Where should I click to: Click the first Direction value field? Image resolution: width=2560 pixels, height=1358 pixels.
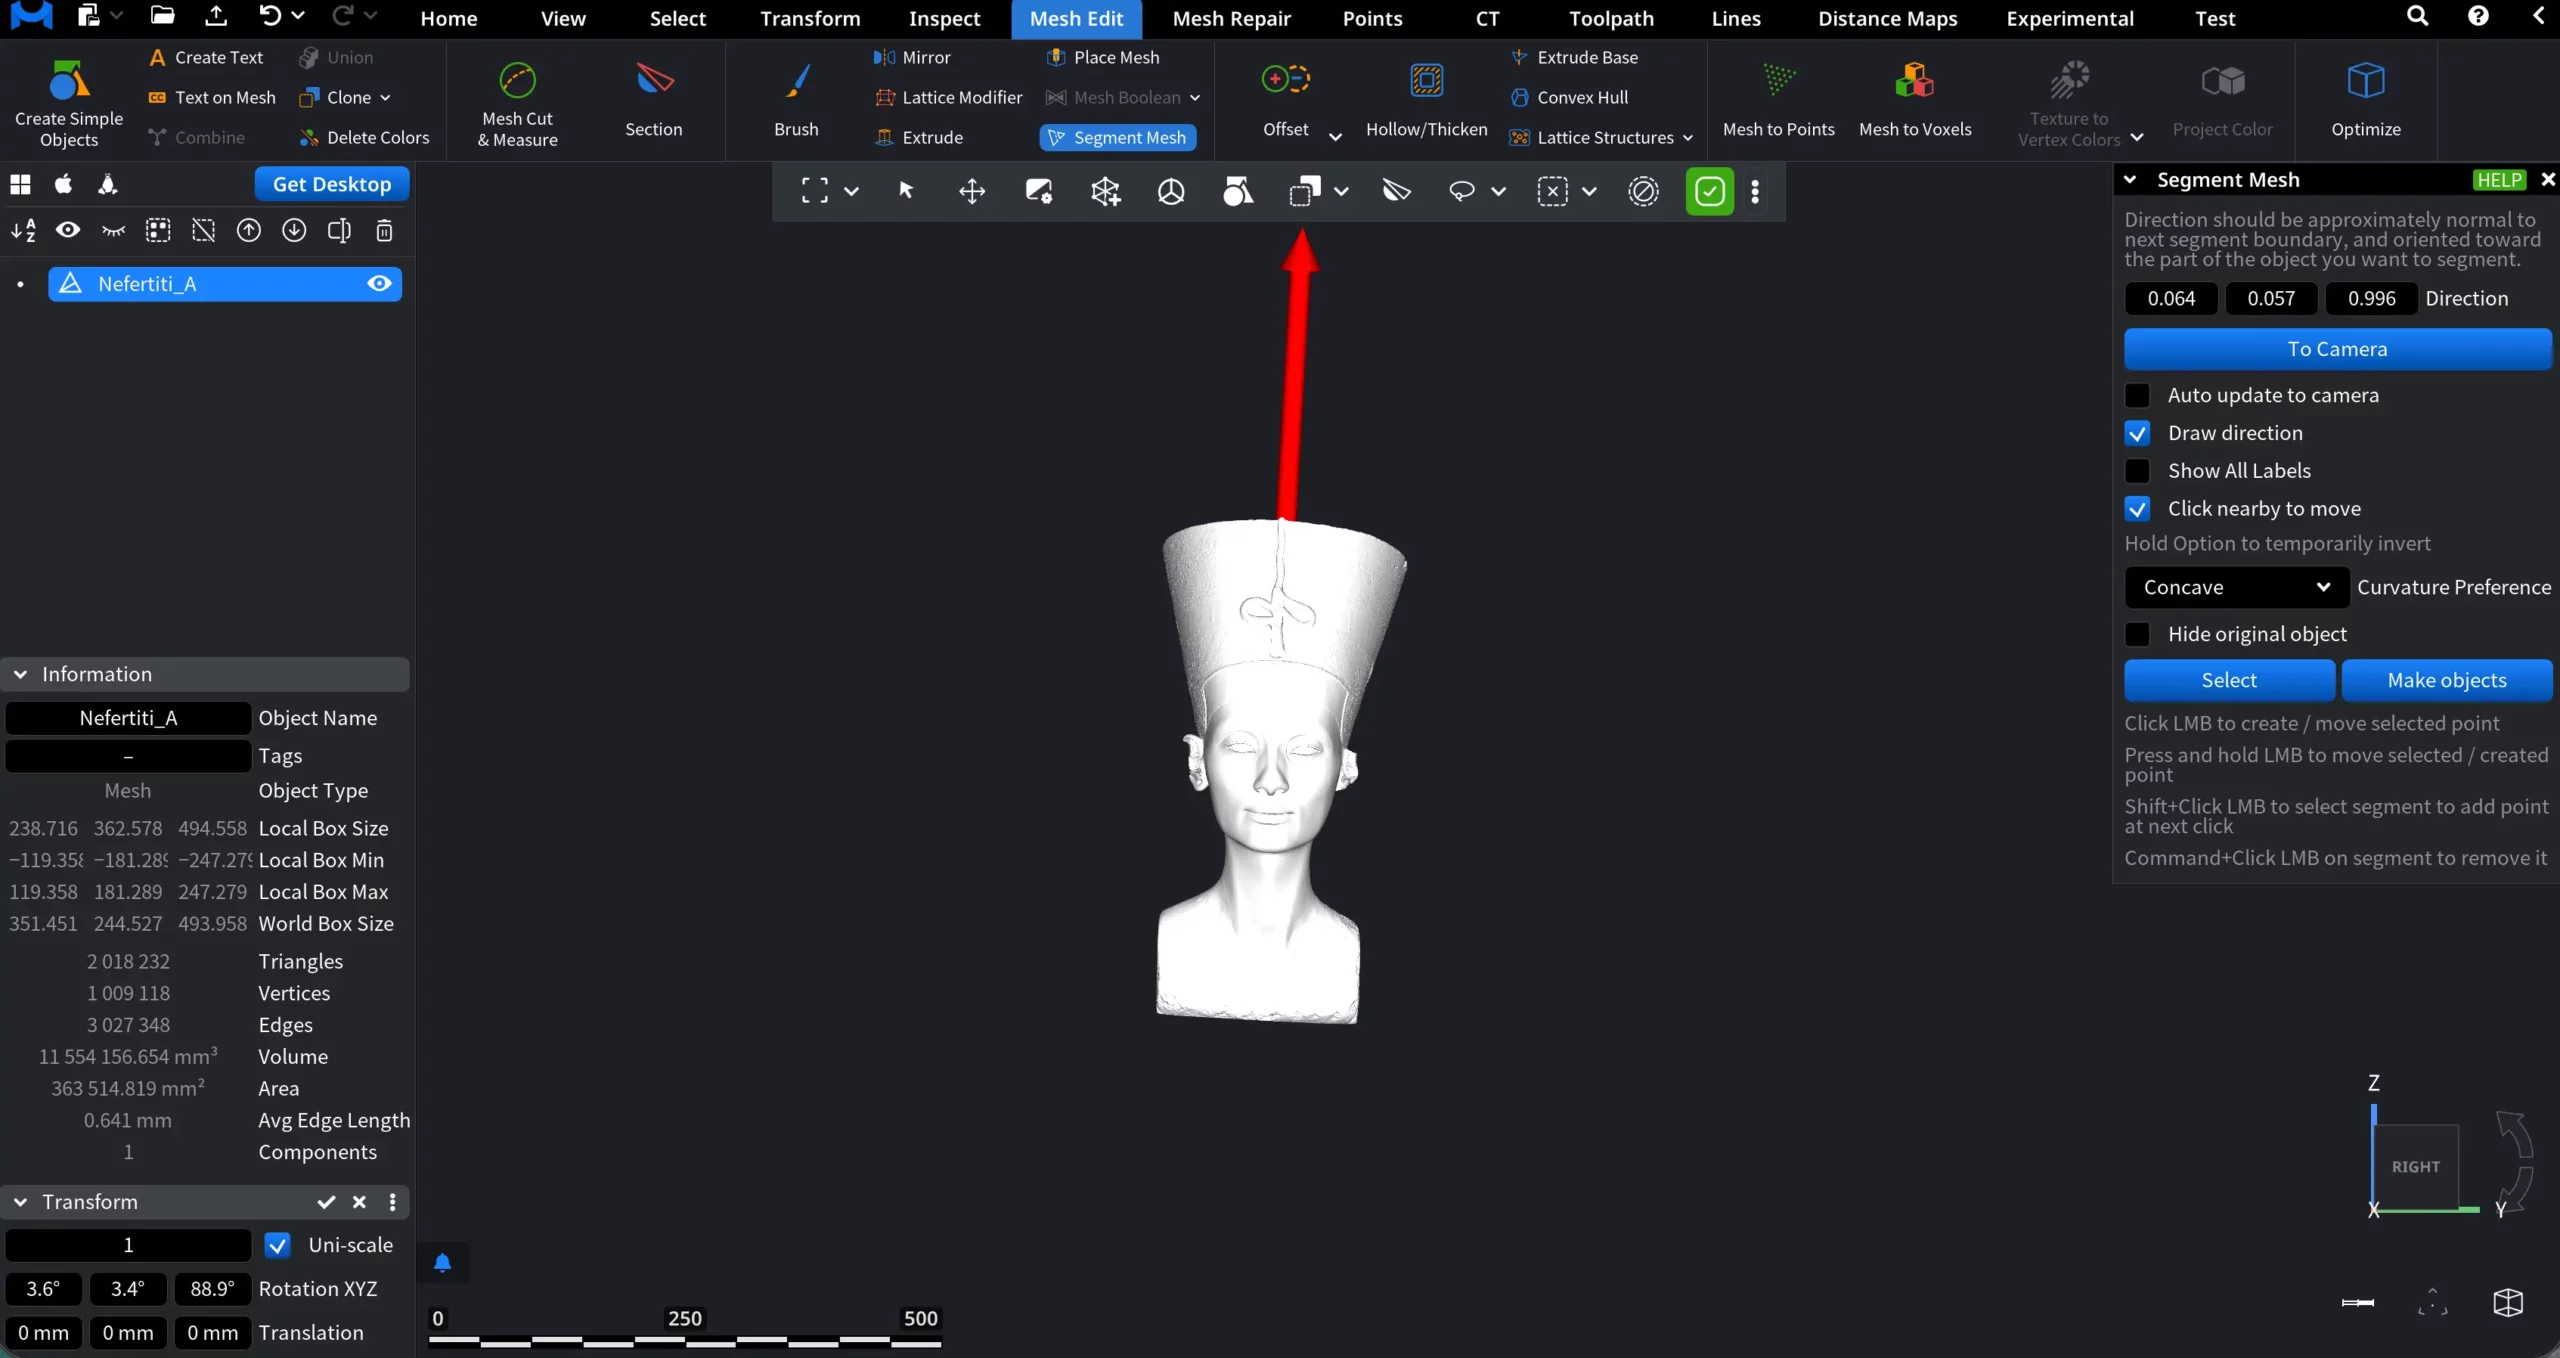(x=2170, y=298)
